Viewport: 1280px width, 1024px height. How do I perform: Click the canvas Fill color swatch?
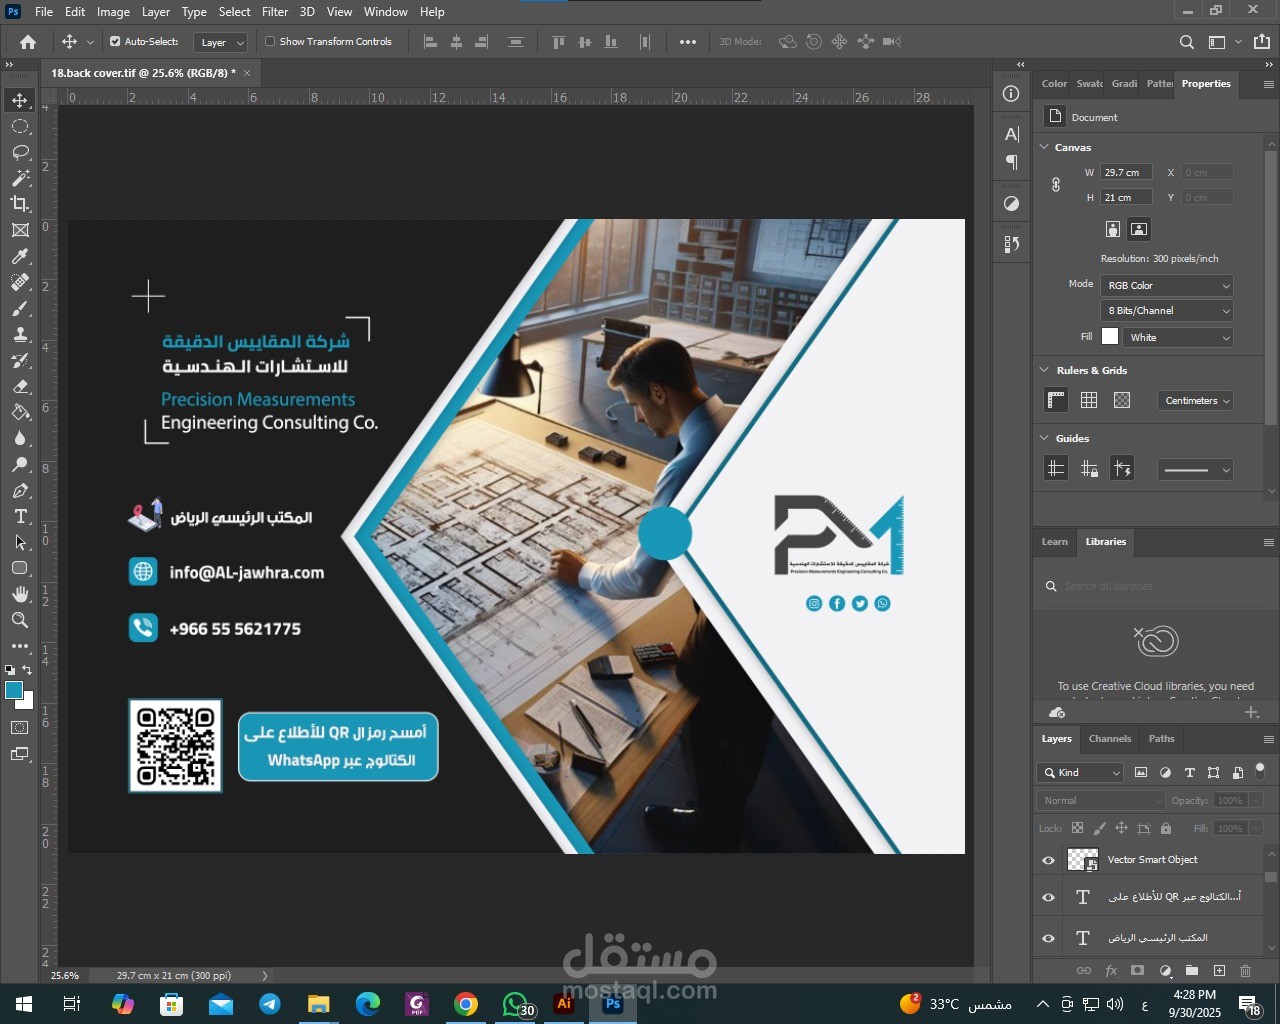1110,337
